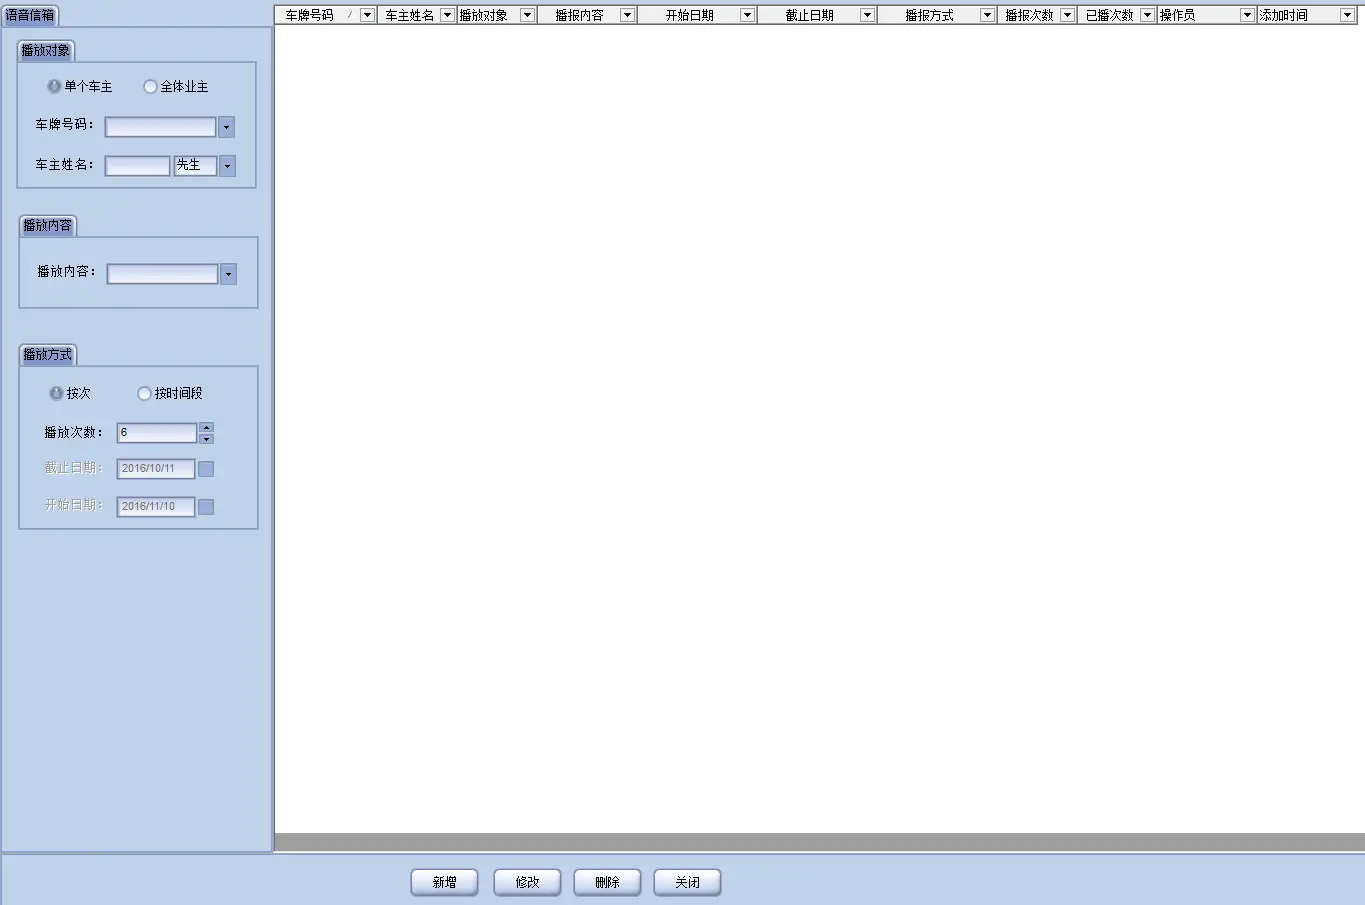1365x905 pixels.
Task: Open the 先生 title dropdown
Action: tap(227, 166)
